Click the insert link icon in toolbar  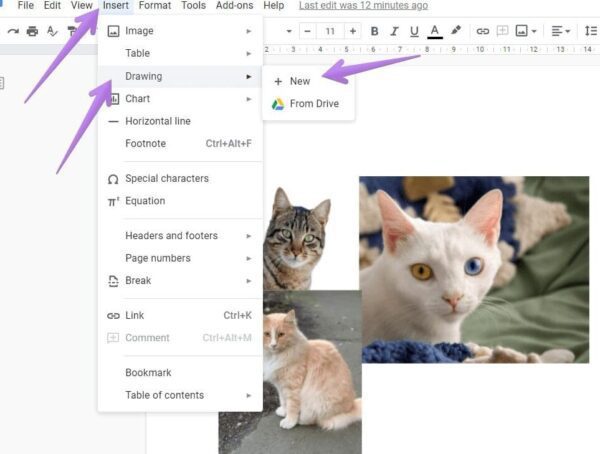click(x=482, y=31)
